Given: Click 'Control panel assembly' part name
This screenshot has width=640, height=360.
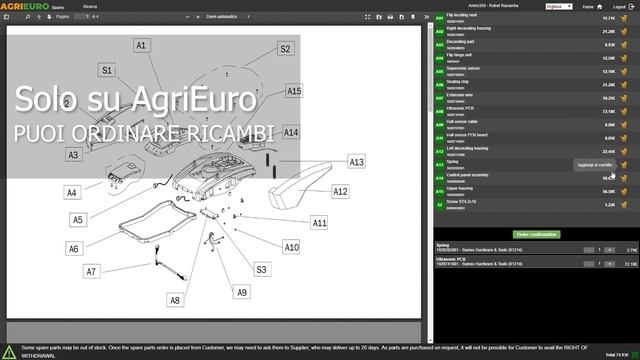Looking at the screenshot, I should (467, 175).
